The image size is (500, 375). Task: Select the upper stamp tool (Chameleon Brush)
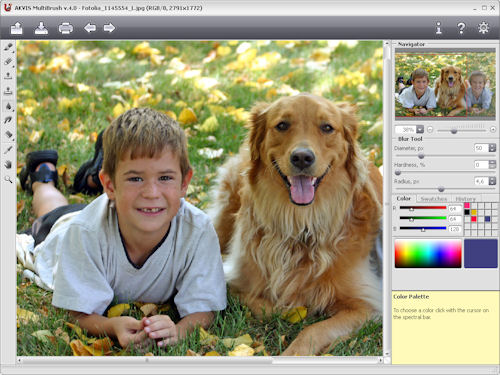tap(8, 76)
